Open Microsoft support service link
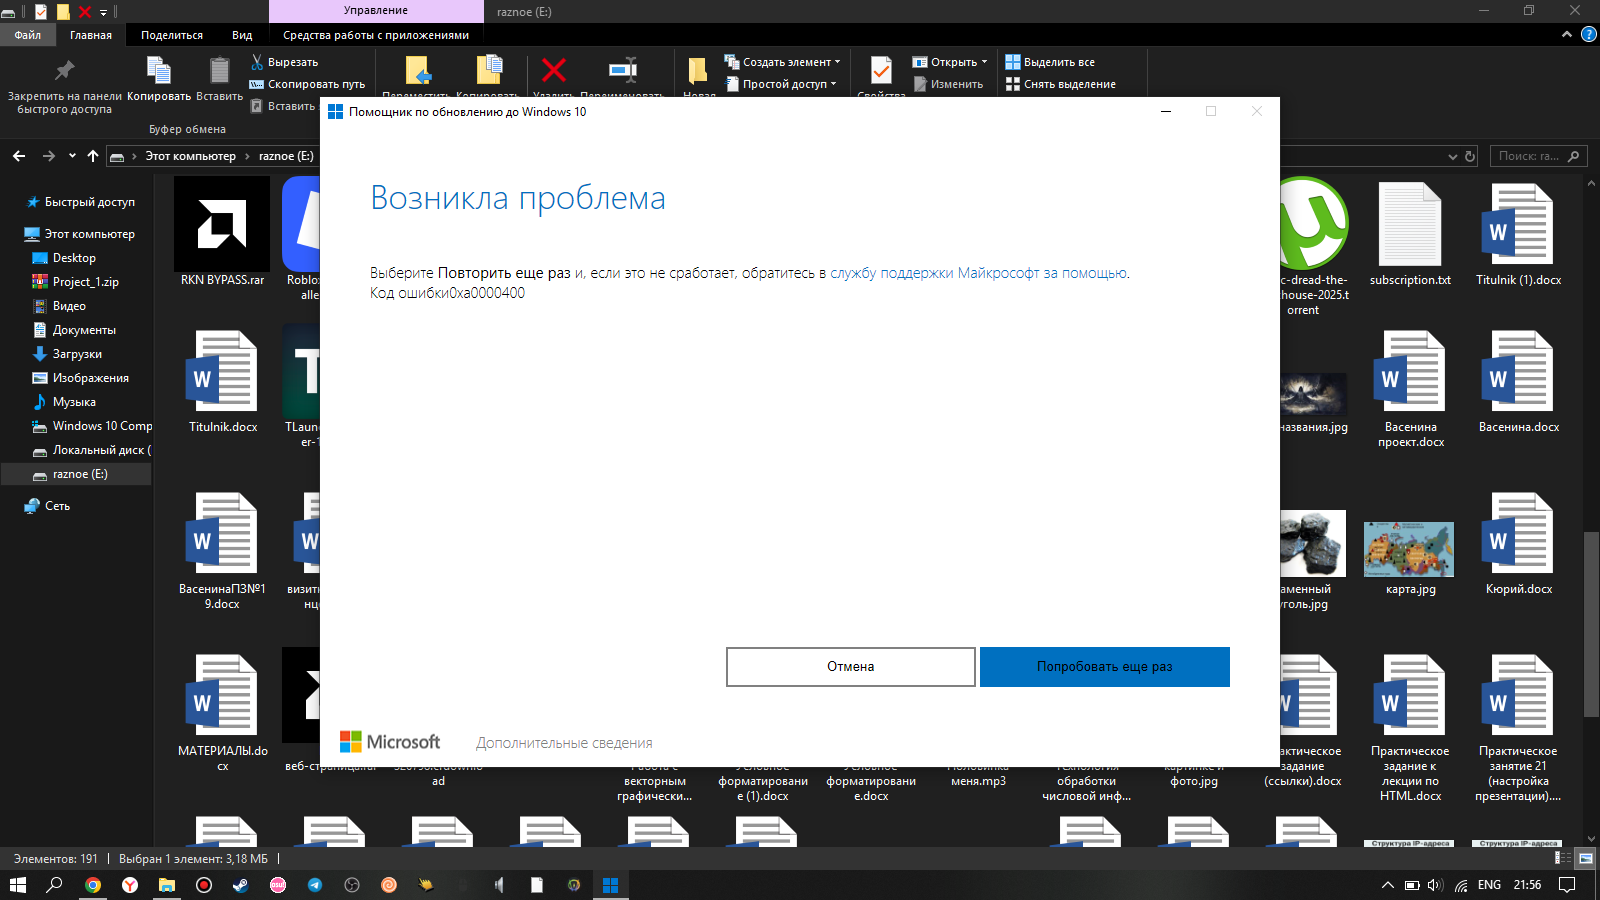The height and width of the screenshot is (900, 1600). click(979, 273)
